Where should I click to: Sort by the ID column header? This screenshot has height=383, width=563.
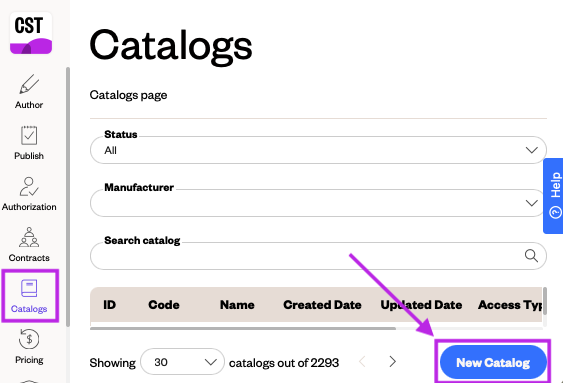coord(110,305)
